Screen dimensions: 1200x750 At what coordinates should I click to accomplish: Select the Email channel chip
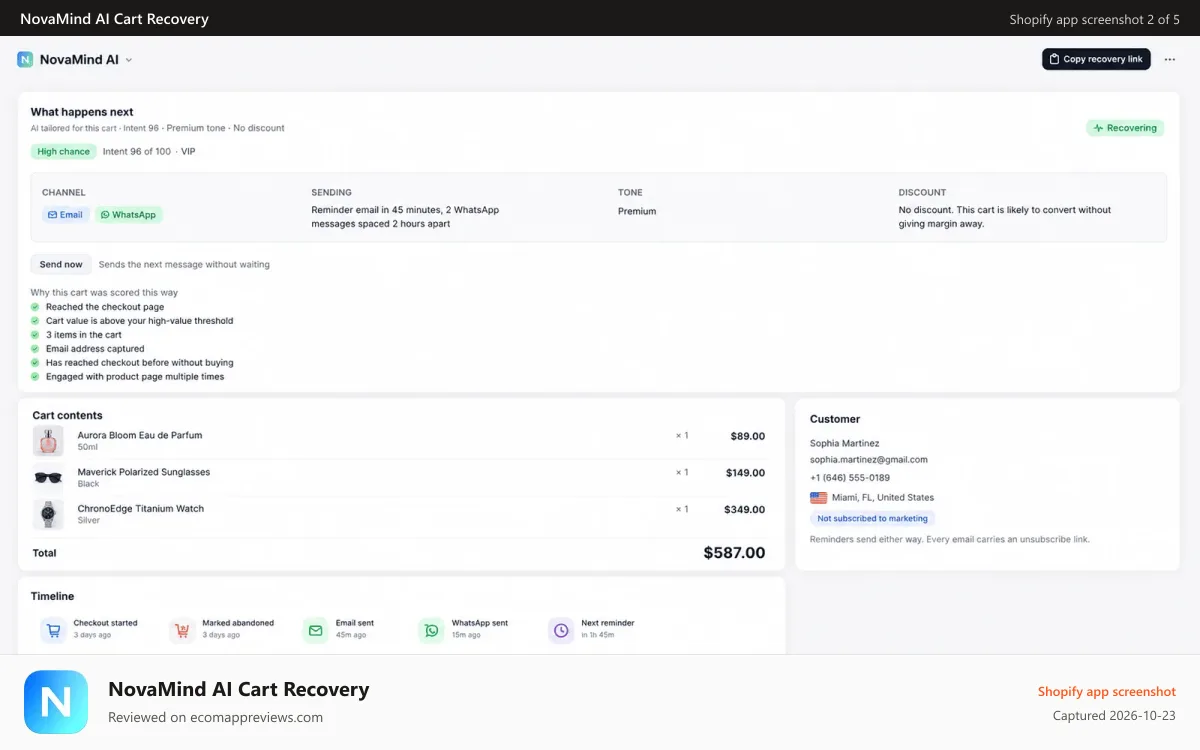click(x=65, y=215)
